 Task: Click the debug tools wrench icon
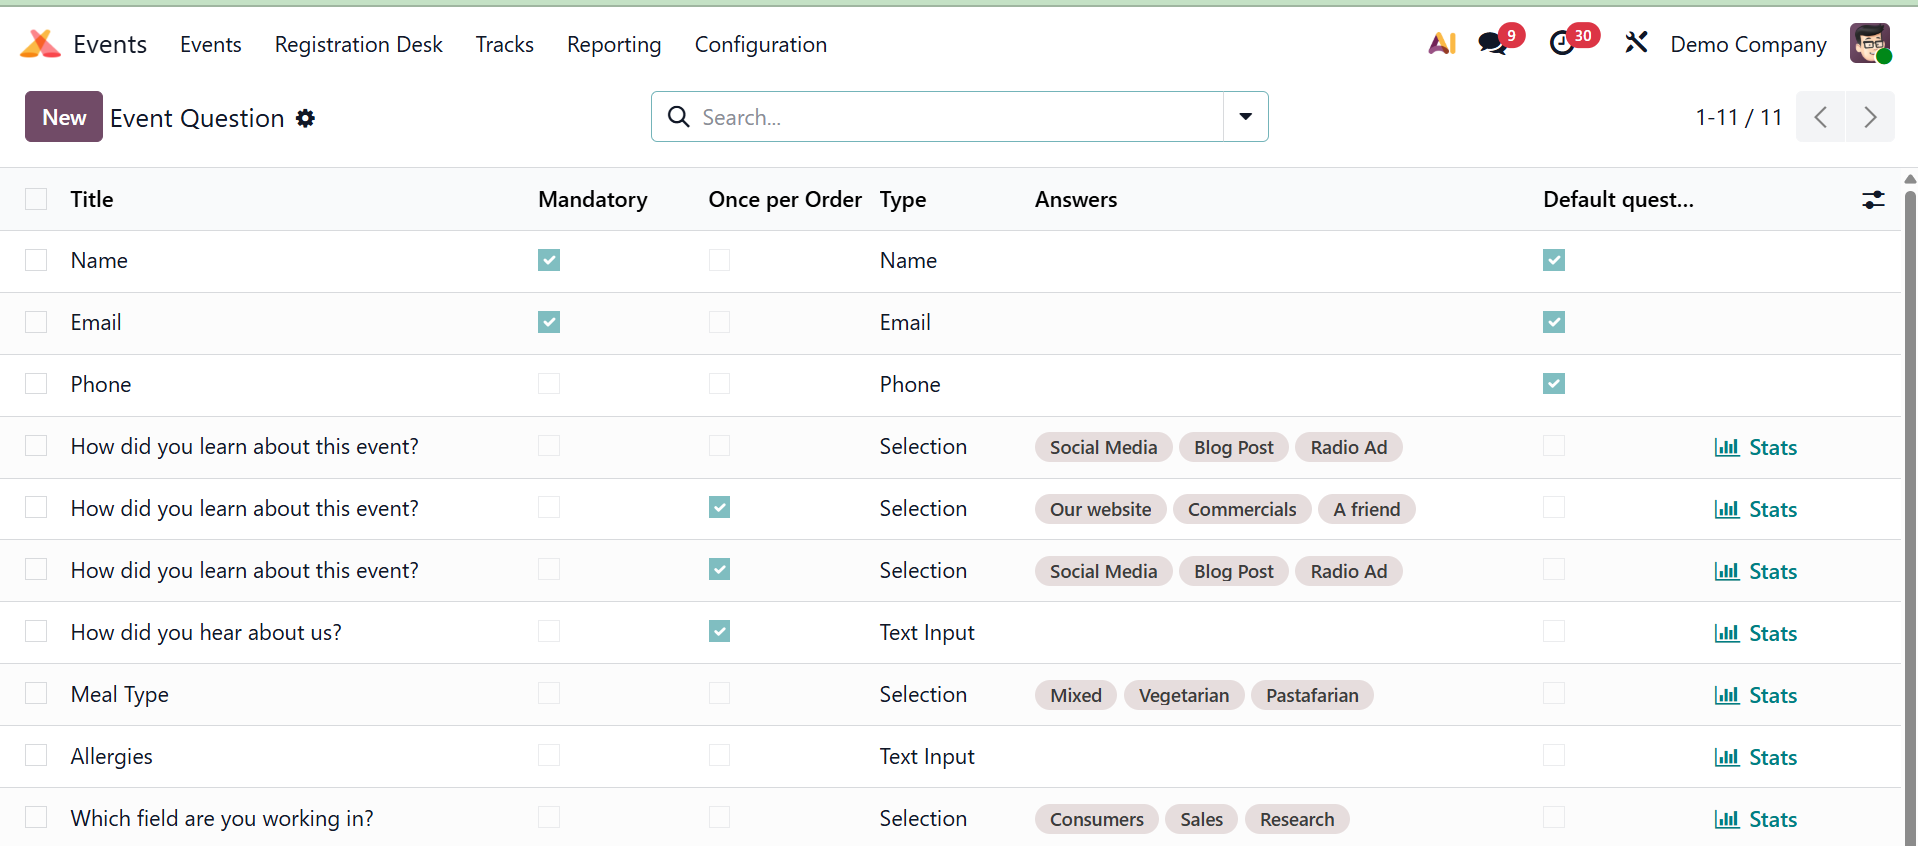click(1636, 43)
